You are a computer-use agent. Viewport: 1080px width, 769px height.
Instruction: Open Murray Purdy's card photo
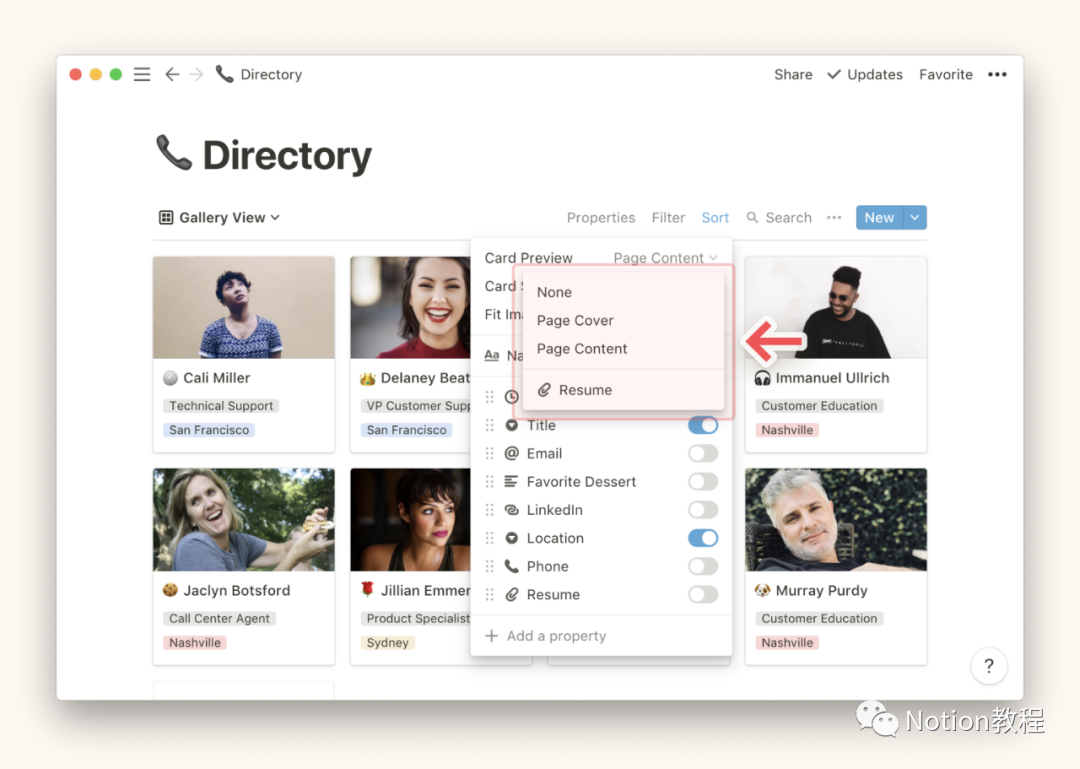pos(835,520)
